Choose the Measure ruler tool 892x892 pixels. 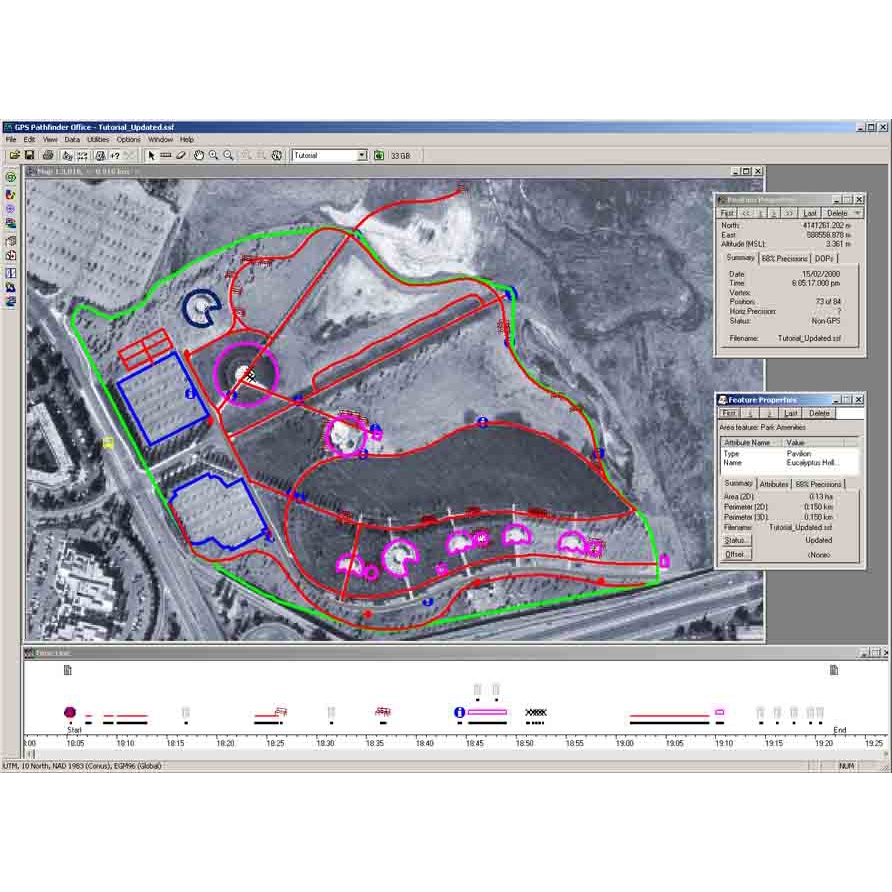point(166,155)
